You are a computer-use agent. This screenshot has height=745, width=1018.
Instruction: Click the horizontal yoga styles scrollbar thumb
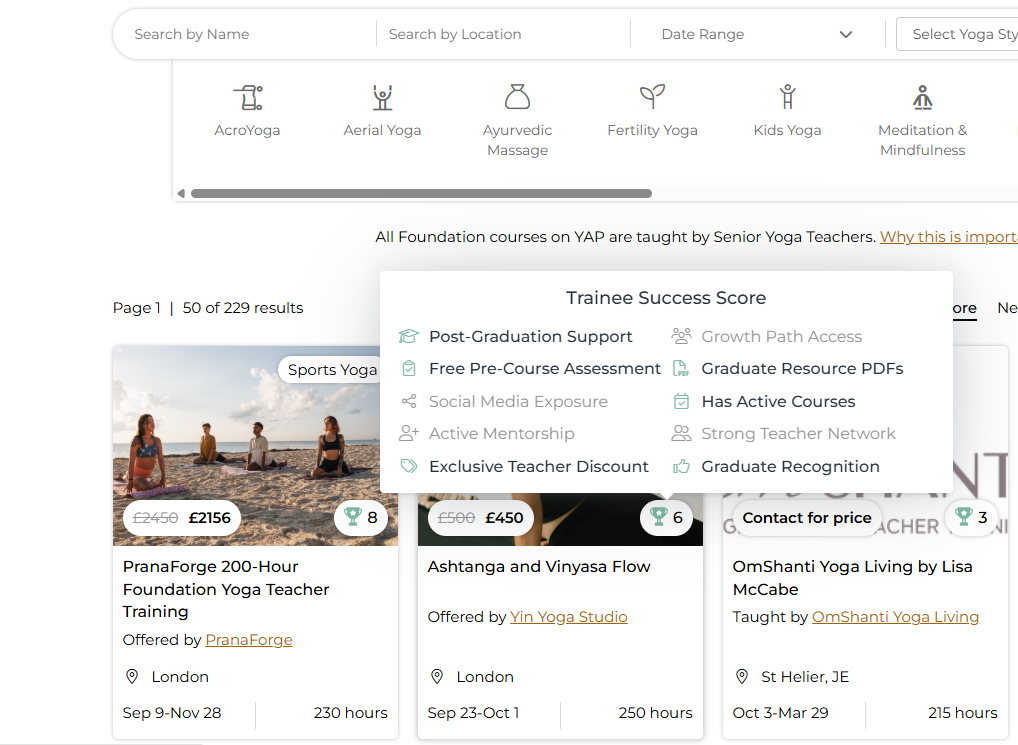click(x=421, y=193)
